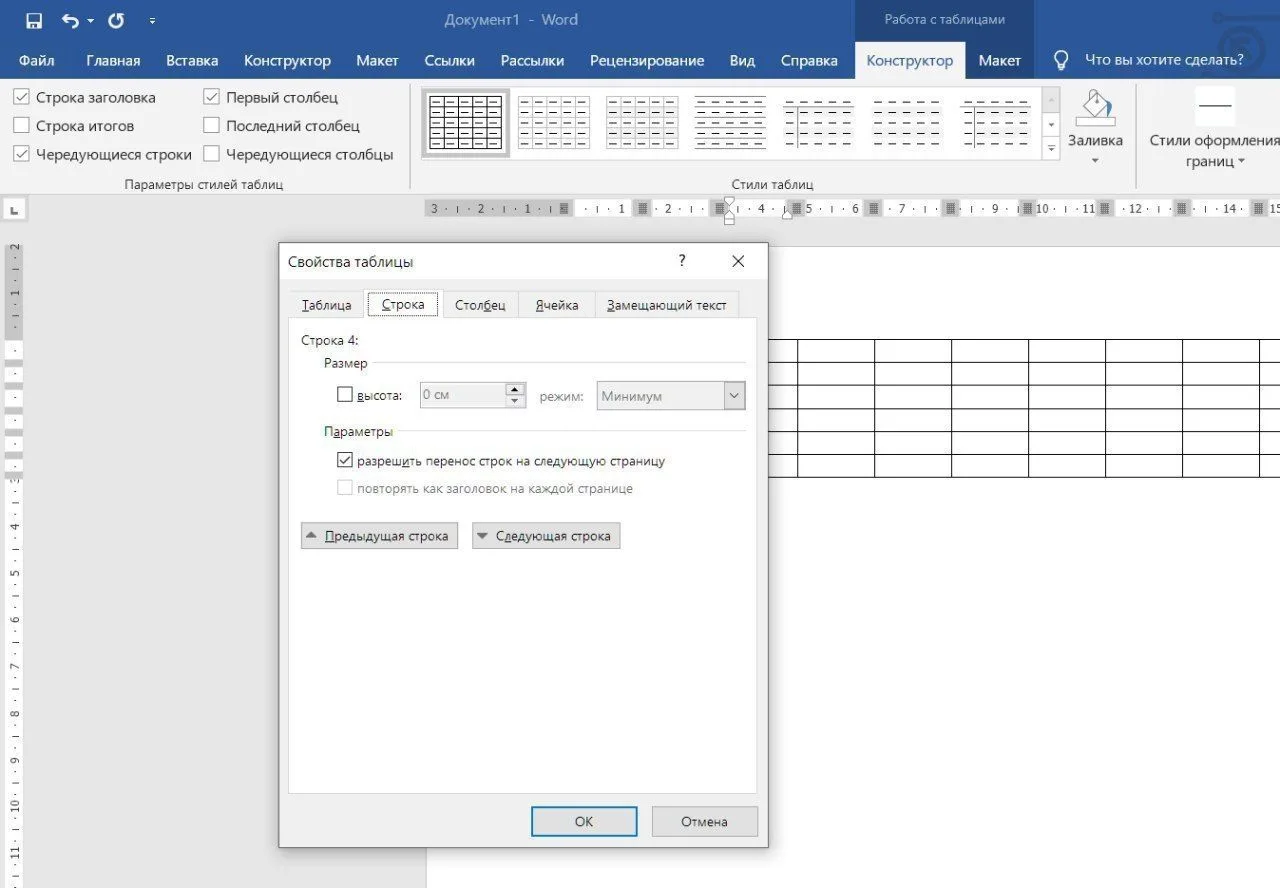Click the Отмена button

click(705, 822)
